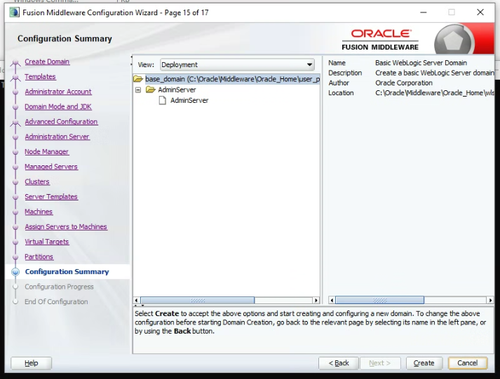
Task: Select the base_domain root tree node
Action: [x=232, y=79]
